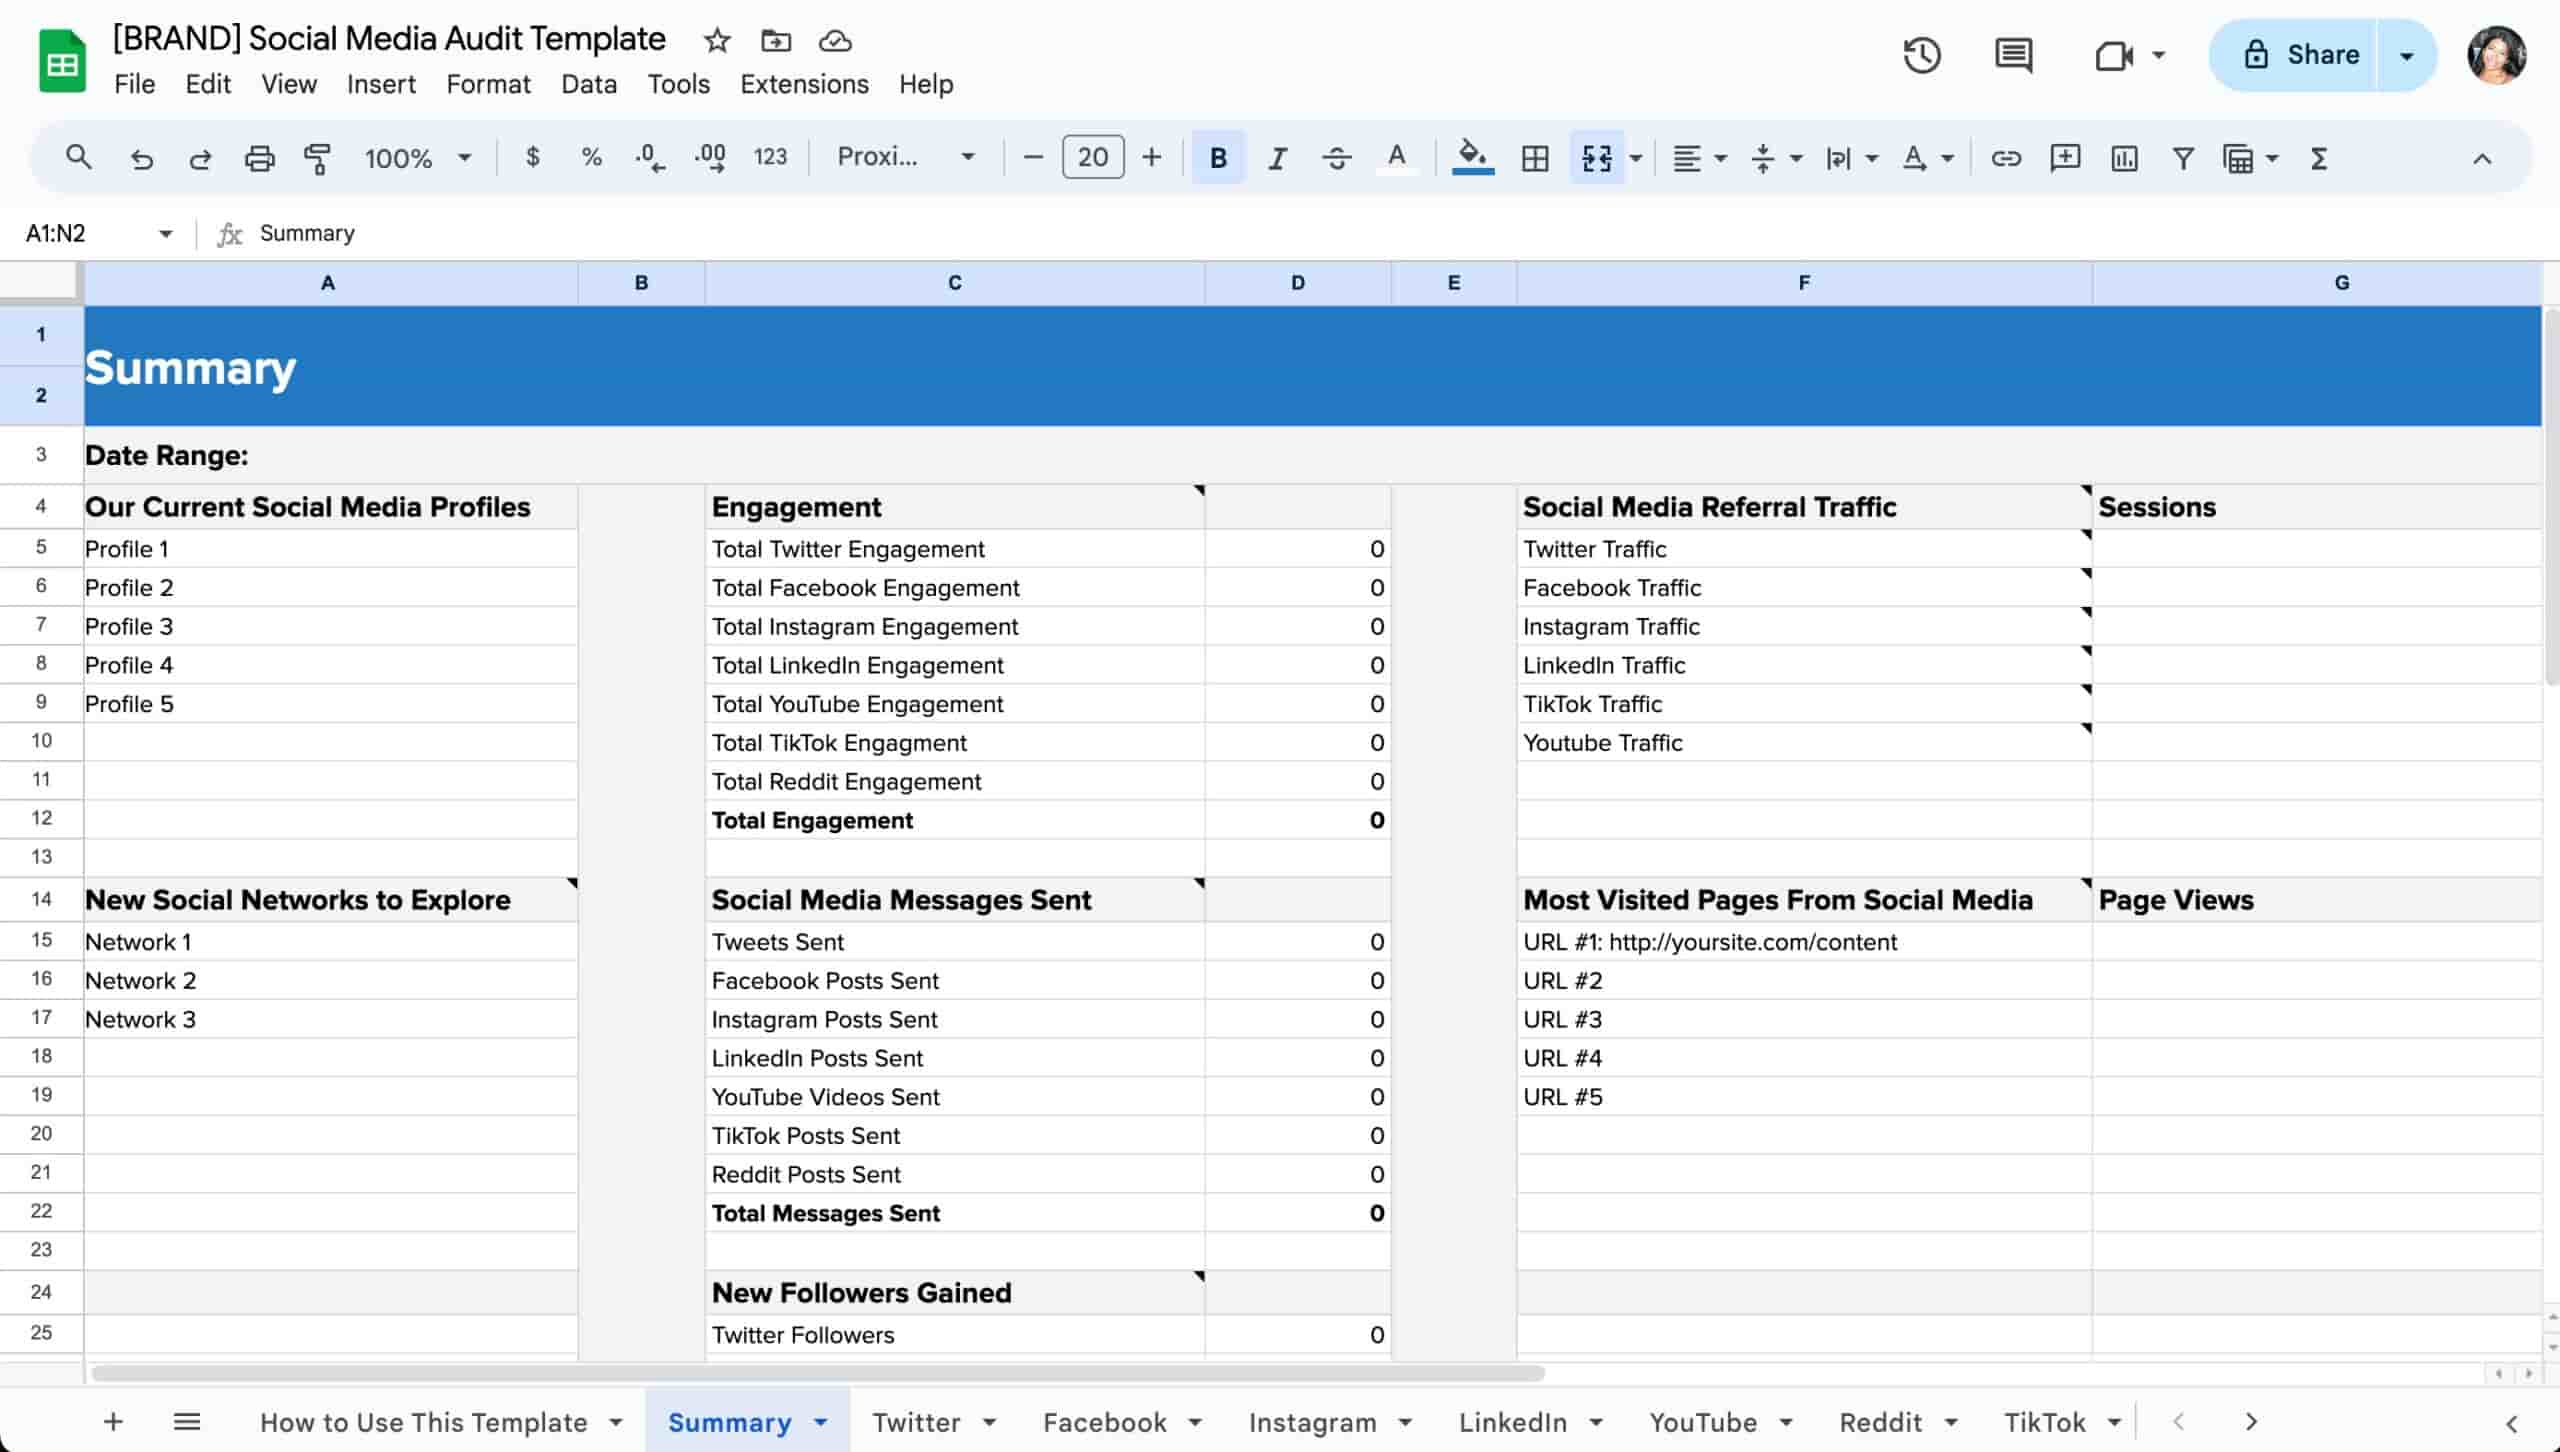Create a filter with the funnel icon
This screenshot has width=2560, height=1452.
[x=2182, y=157]
